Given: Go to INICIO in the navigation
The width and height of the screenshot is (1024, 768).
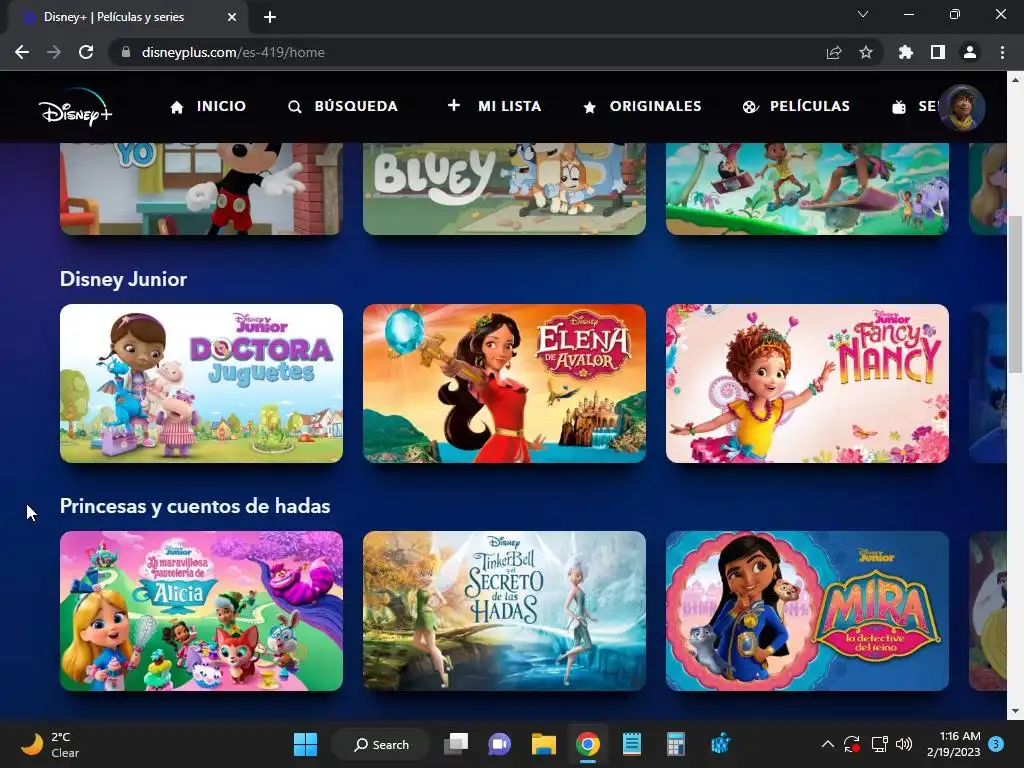Looking at the screenshot, I should [208, 106].
